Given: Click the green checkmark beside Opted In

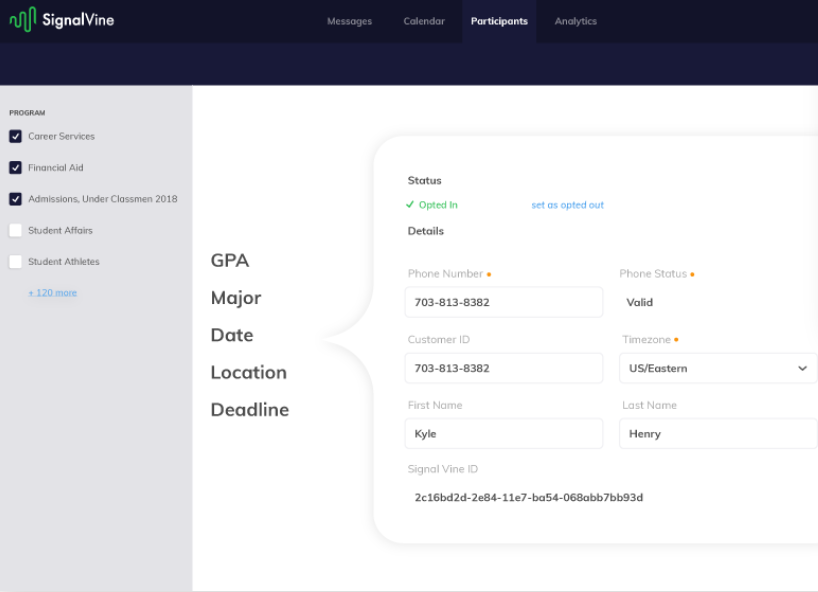Looking at the screenshot, I should click(x=412, y=204).
